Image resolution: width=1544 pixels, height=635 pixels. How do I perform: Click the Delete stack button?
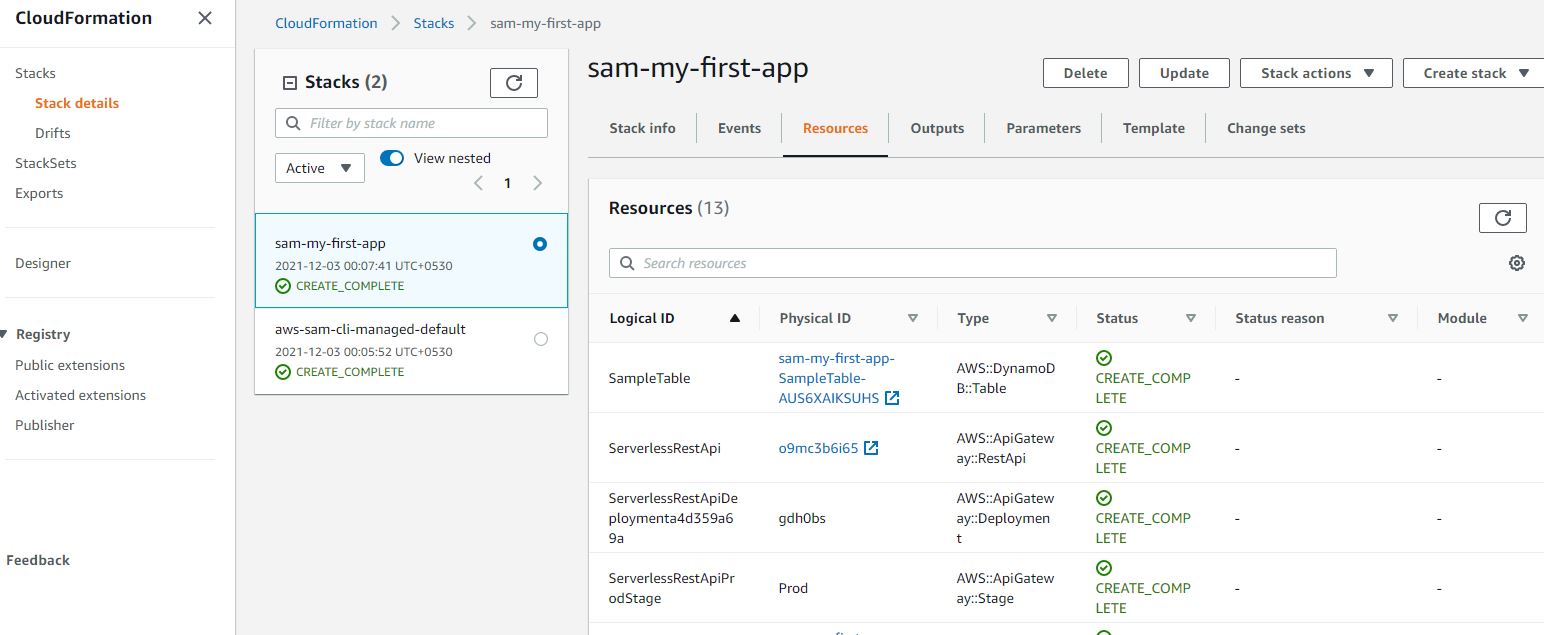[x=1085, y=73]
